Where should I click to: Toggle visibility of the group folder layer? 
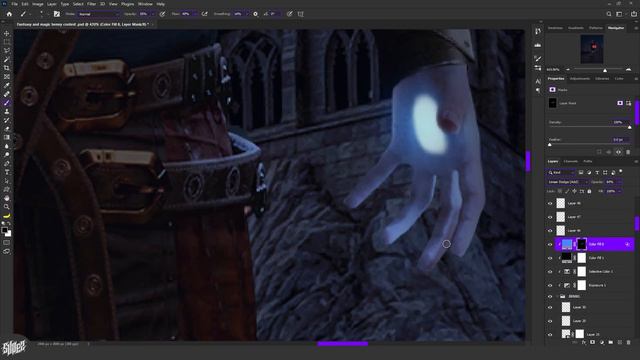(x=550, y=296)
